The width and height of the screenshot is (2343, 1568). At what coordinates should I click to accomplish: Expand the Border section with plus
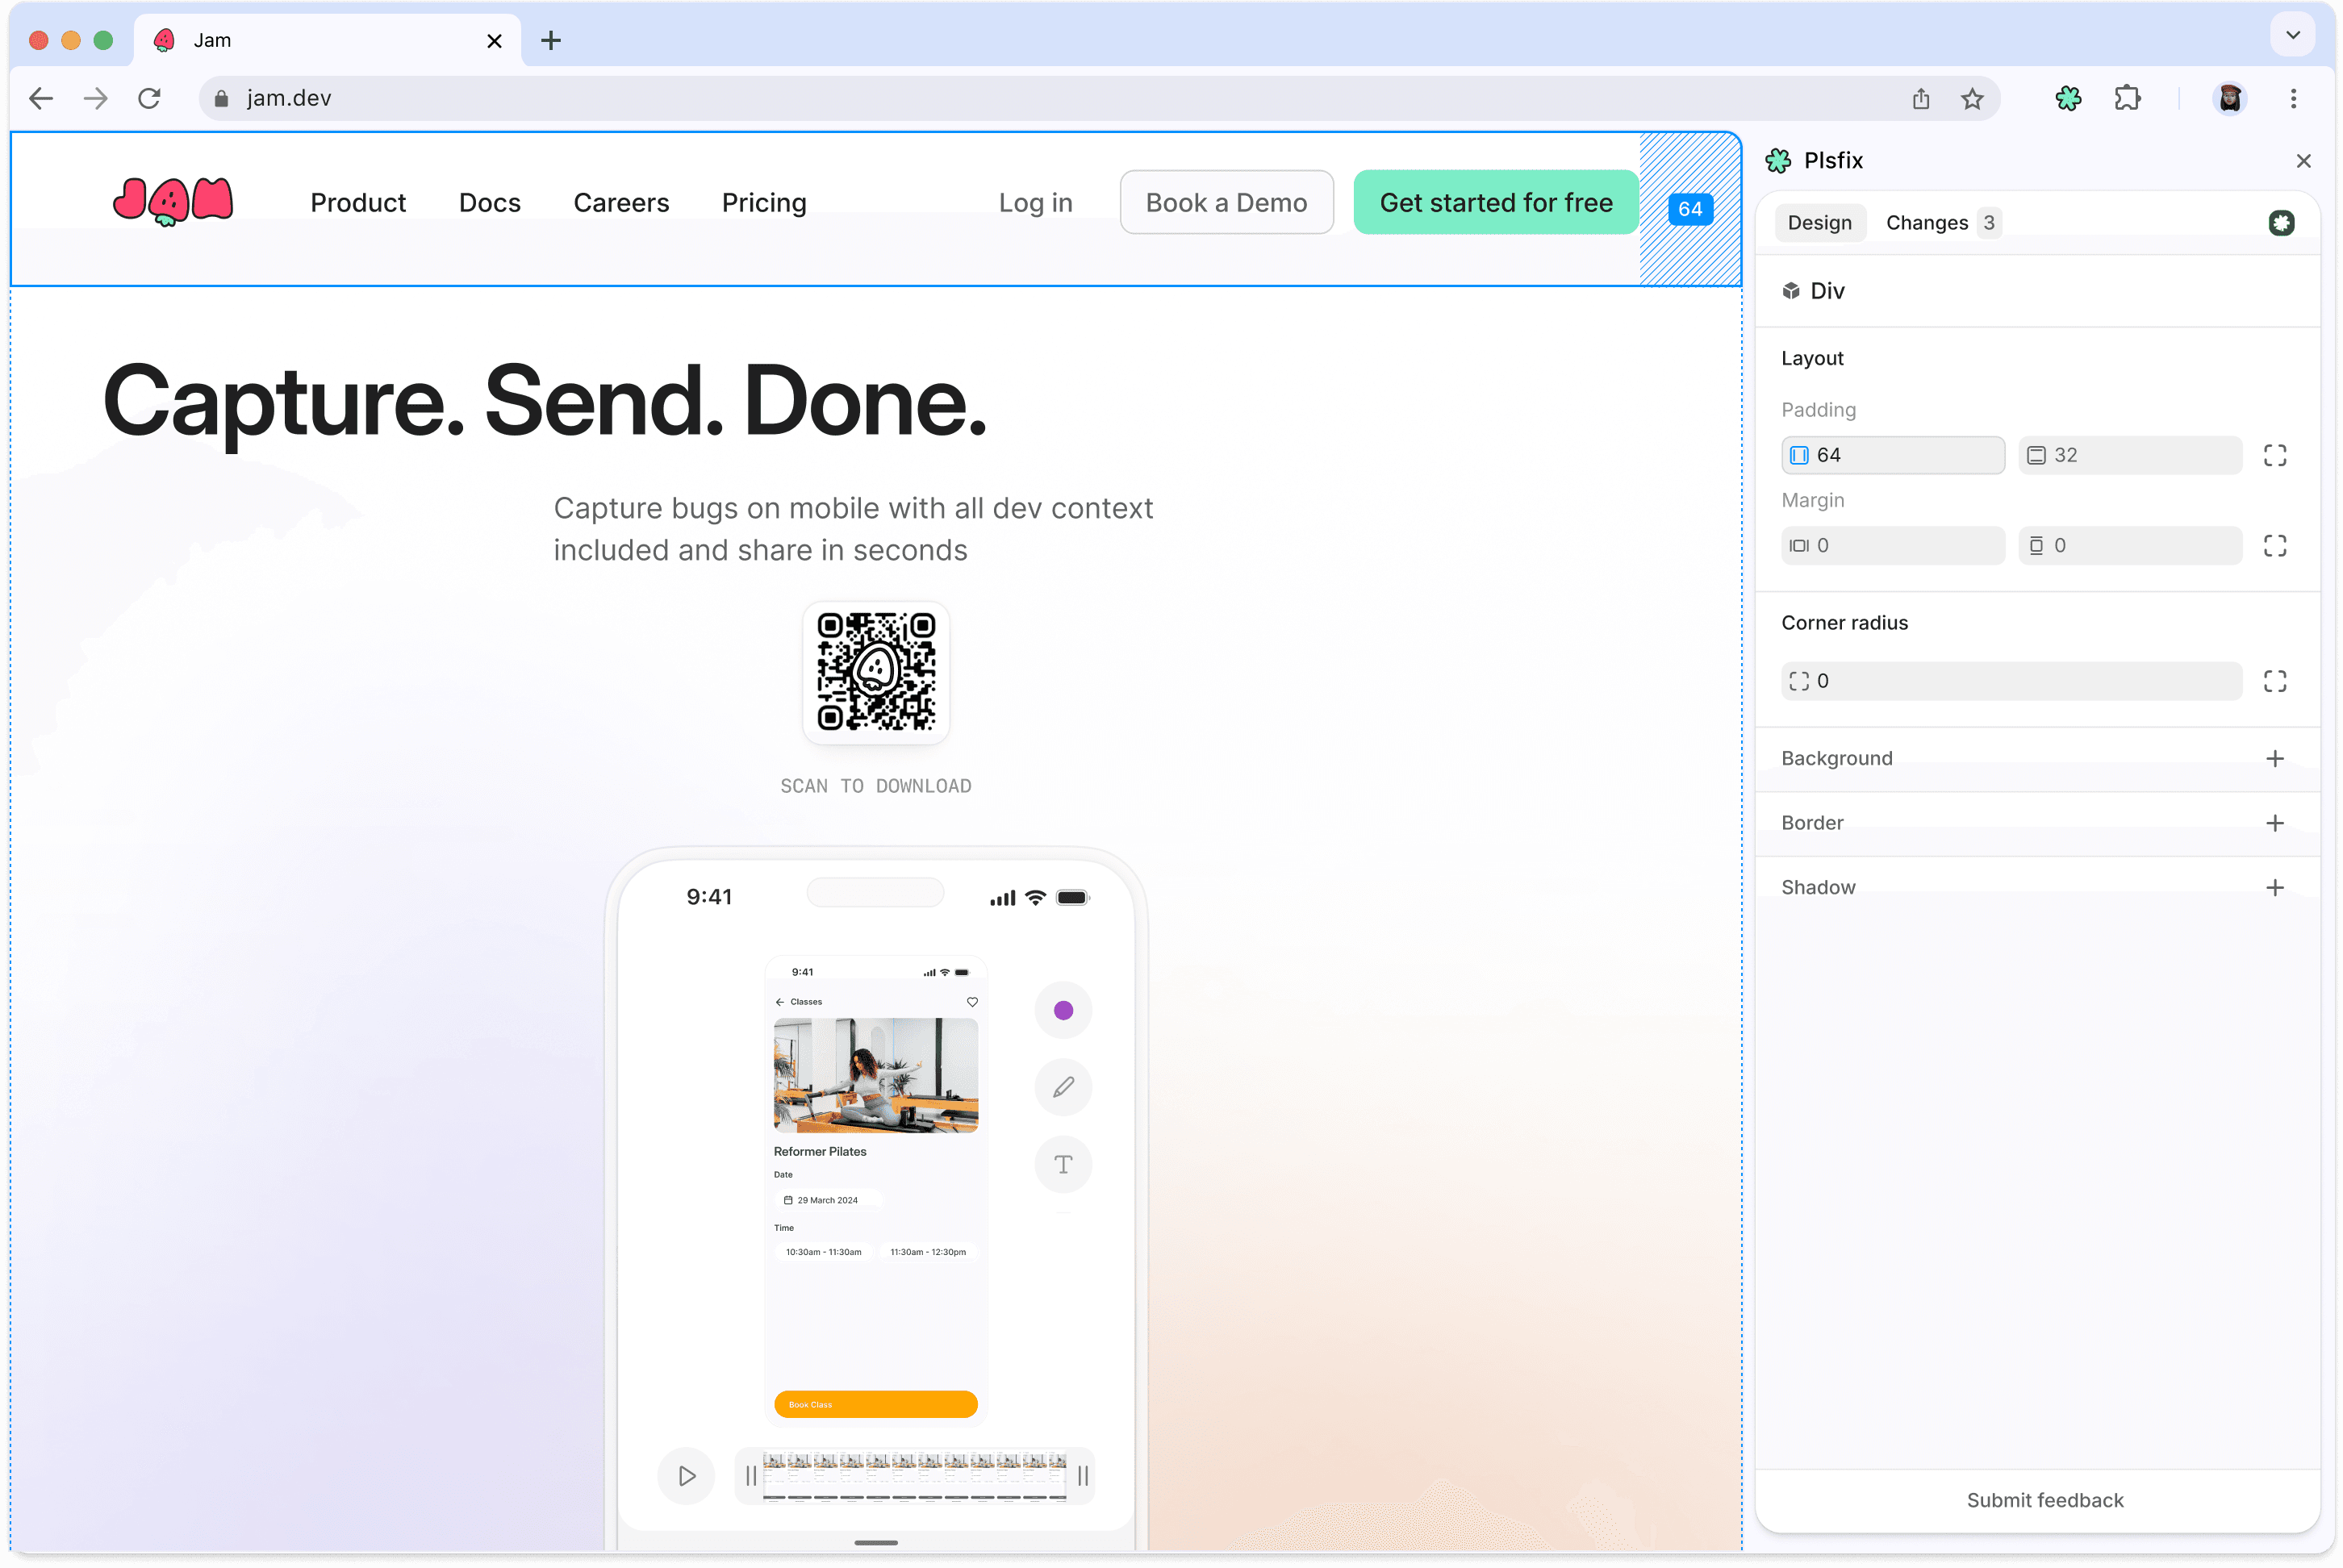pos(2275,823)
